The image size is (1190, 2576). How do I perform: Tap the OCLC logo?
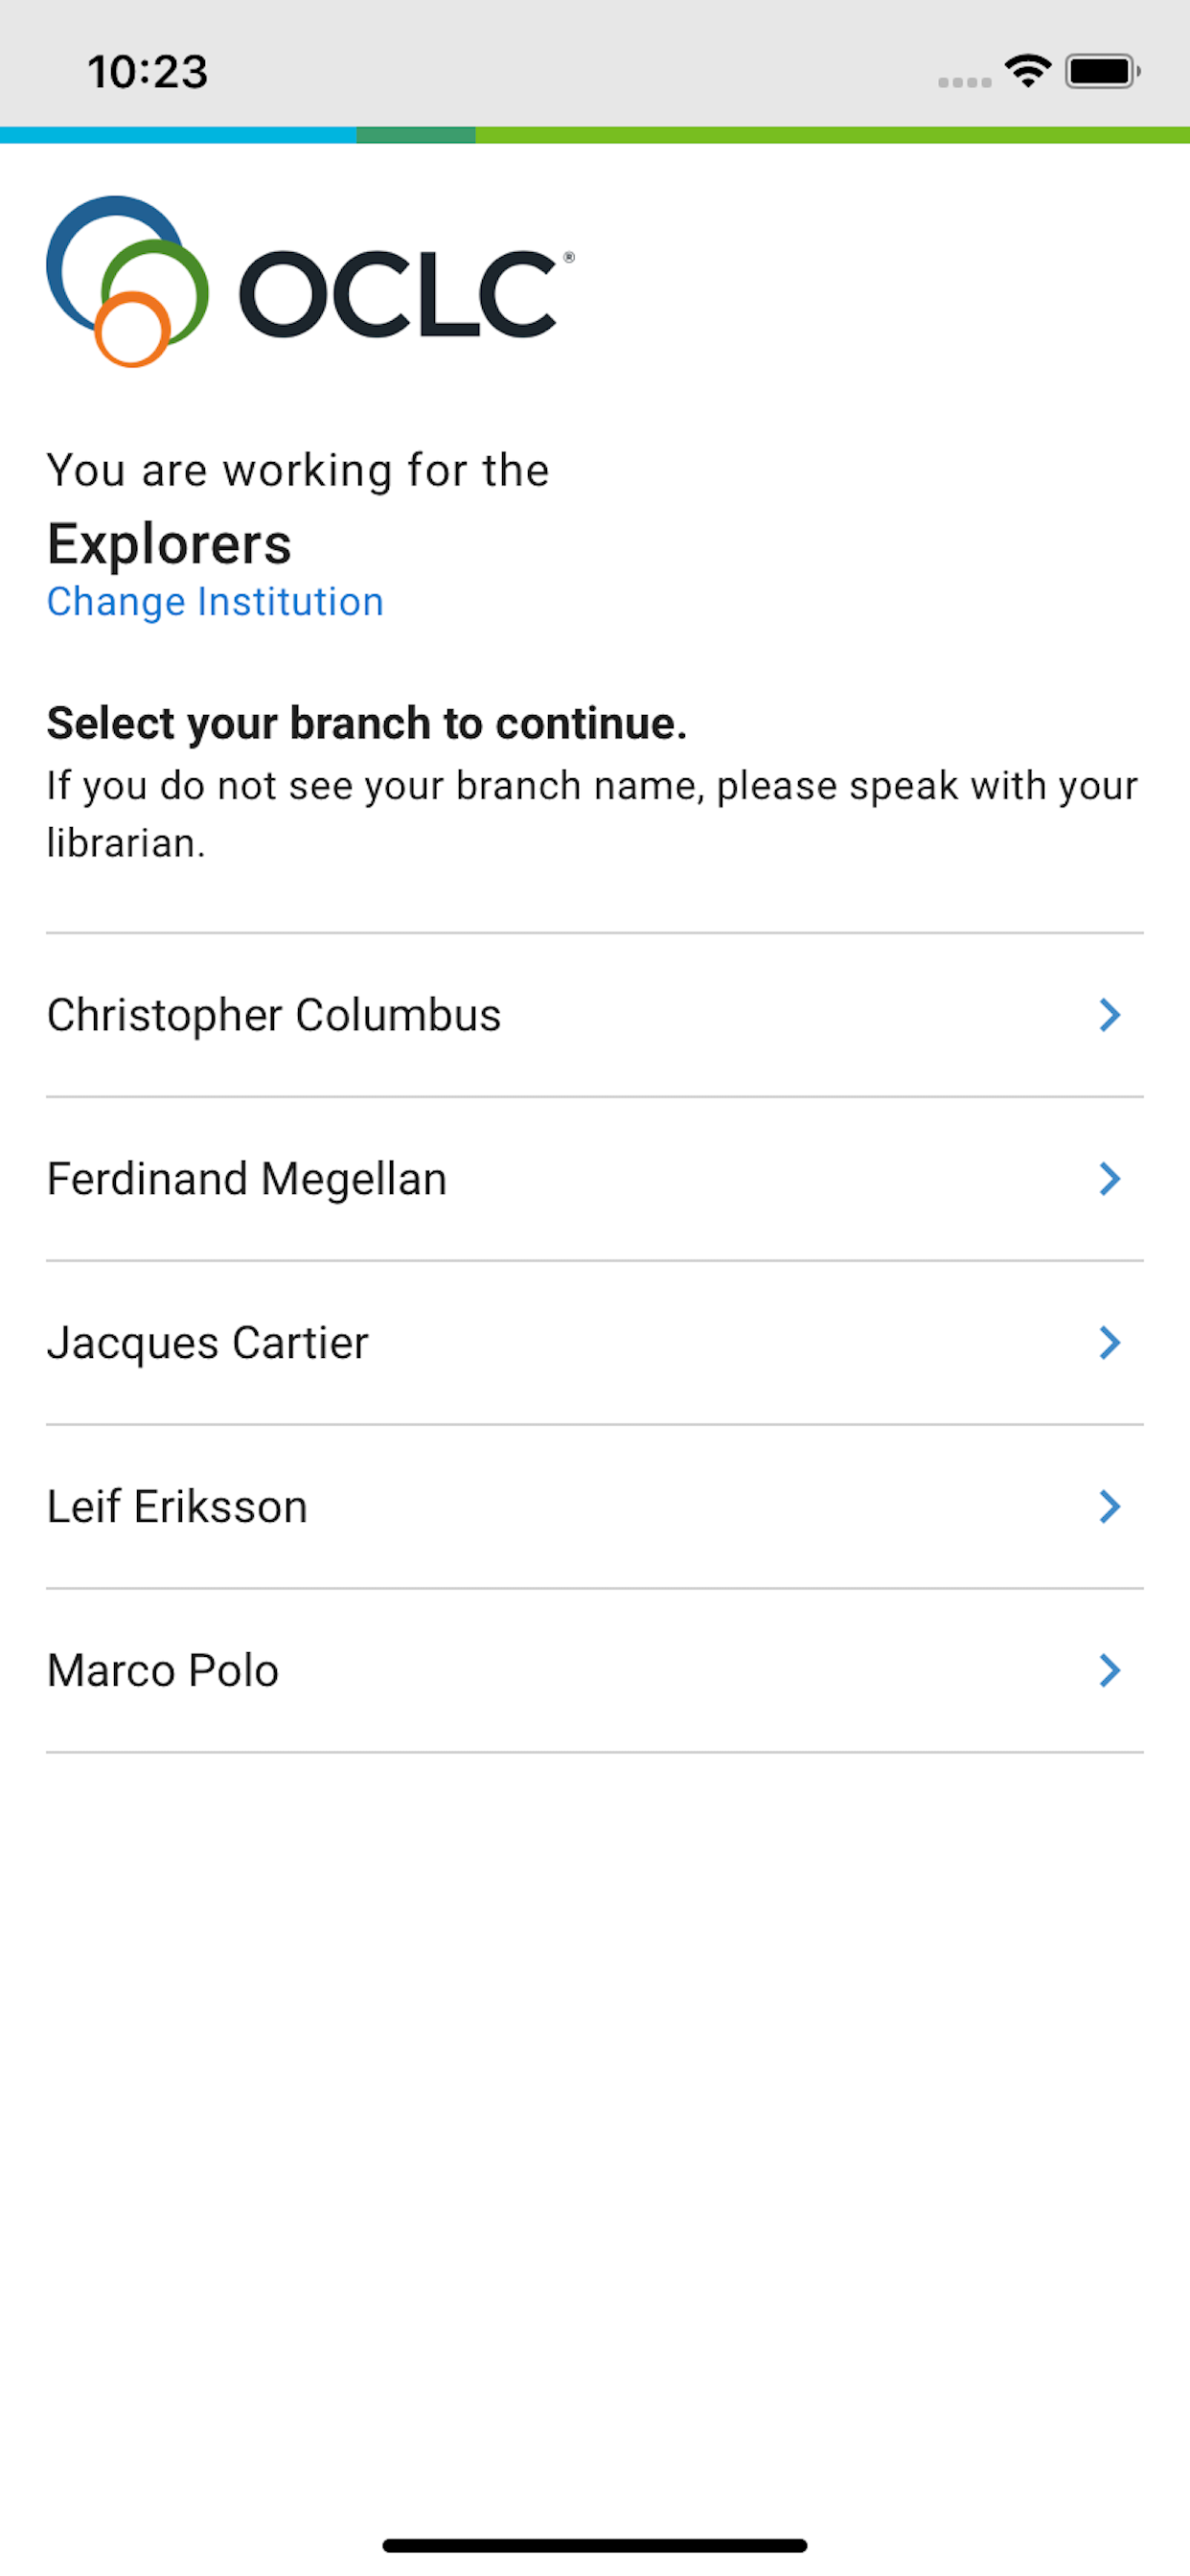(310, 281)
